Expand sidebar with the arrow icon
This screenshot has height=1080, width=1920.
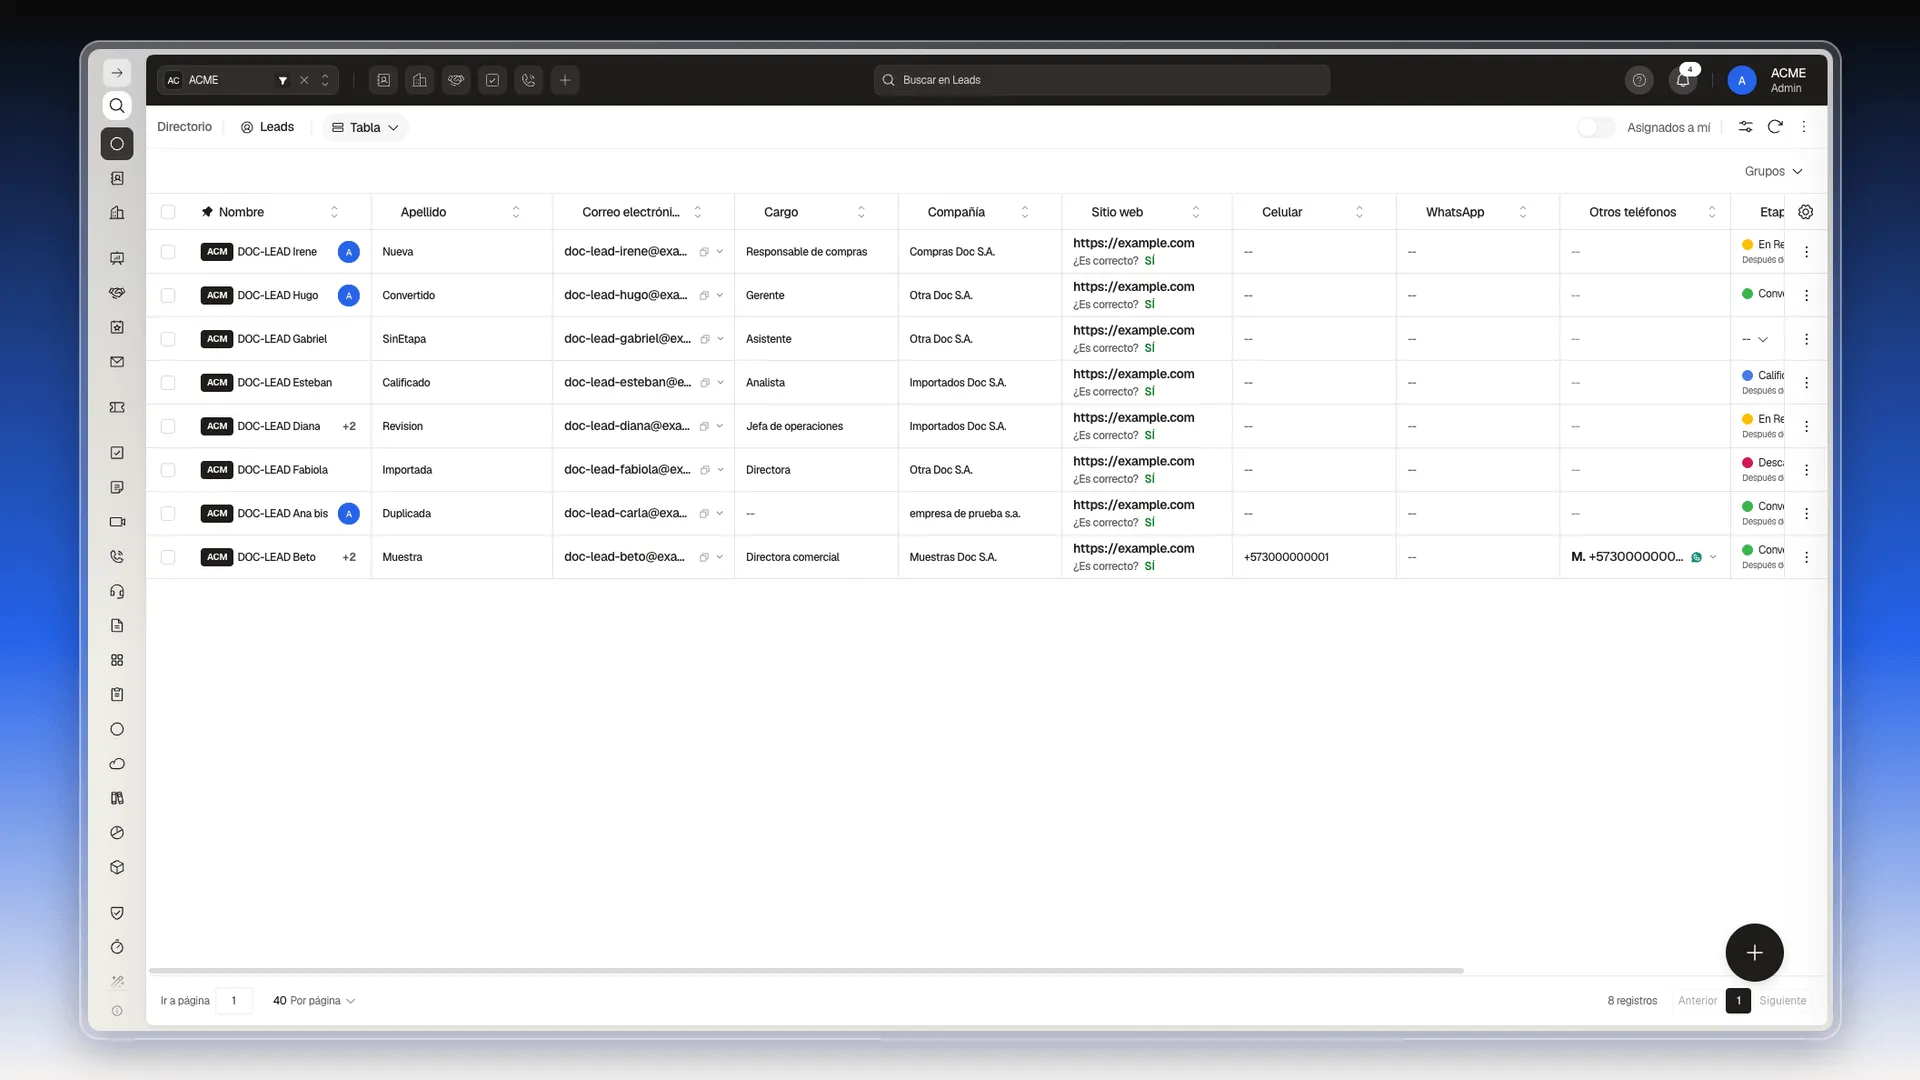[x=117, y=73]
